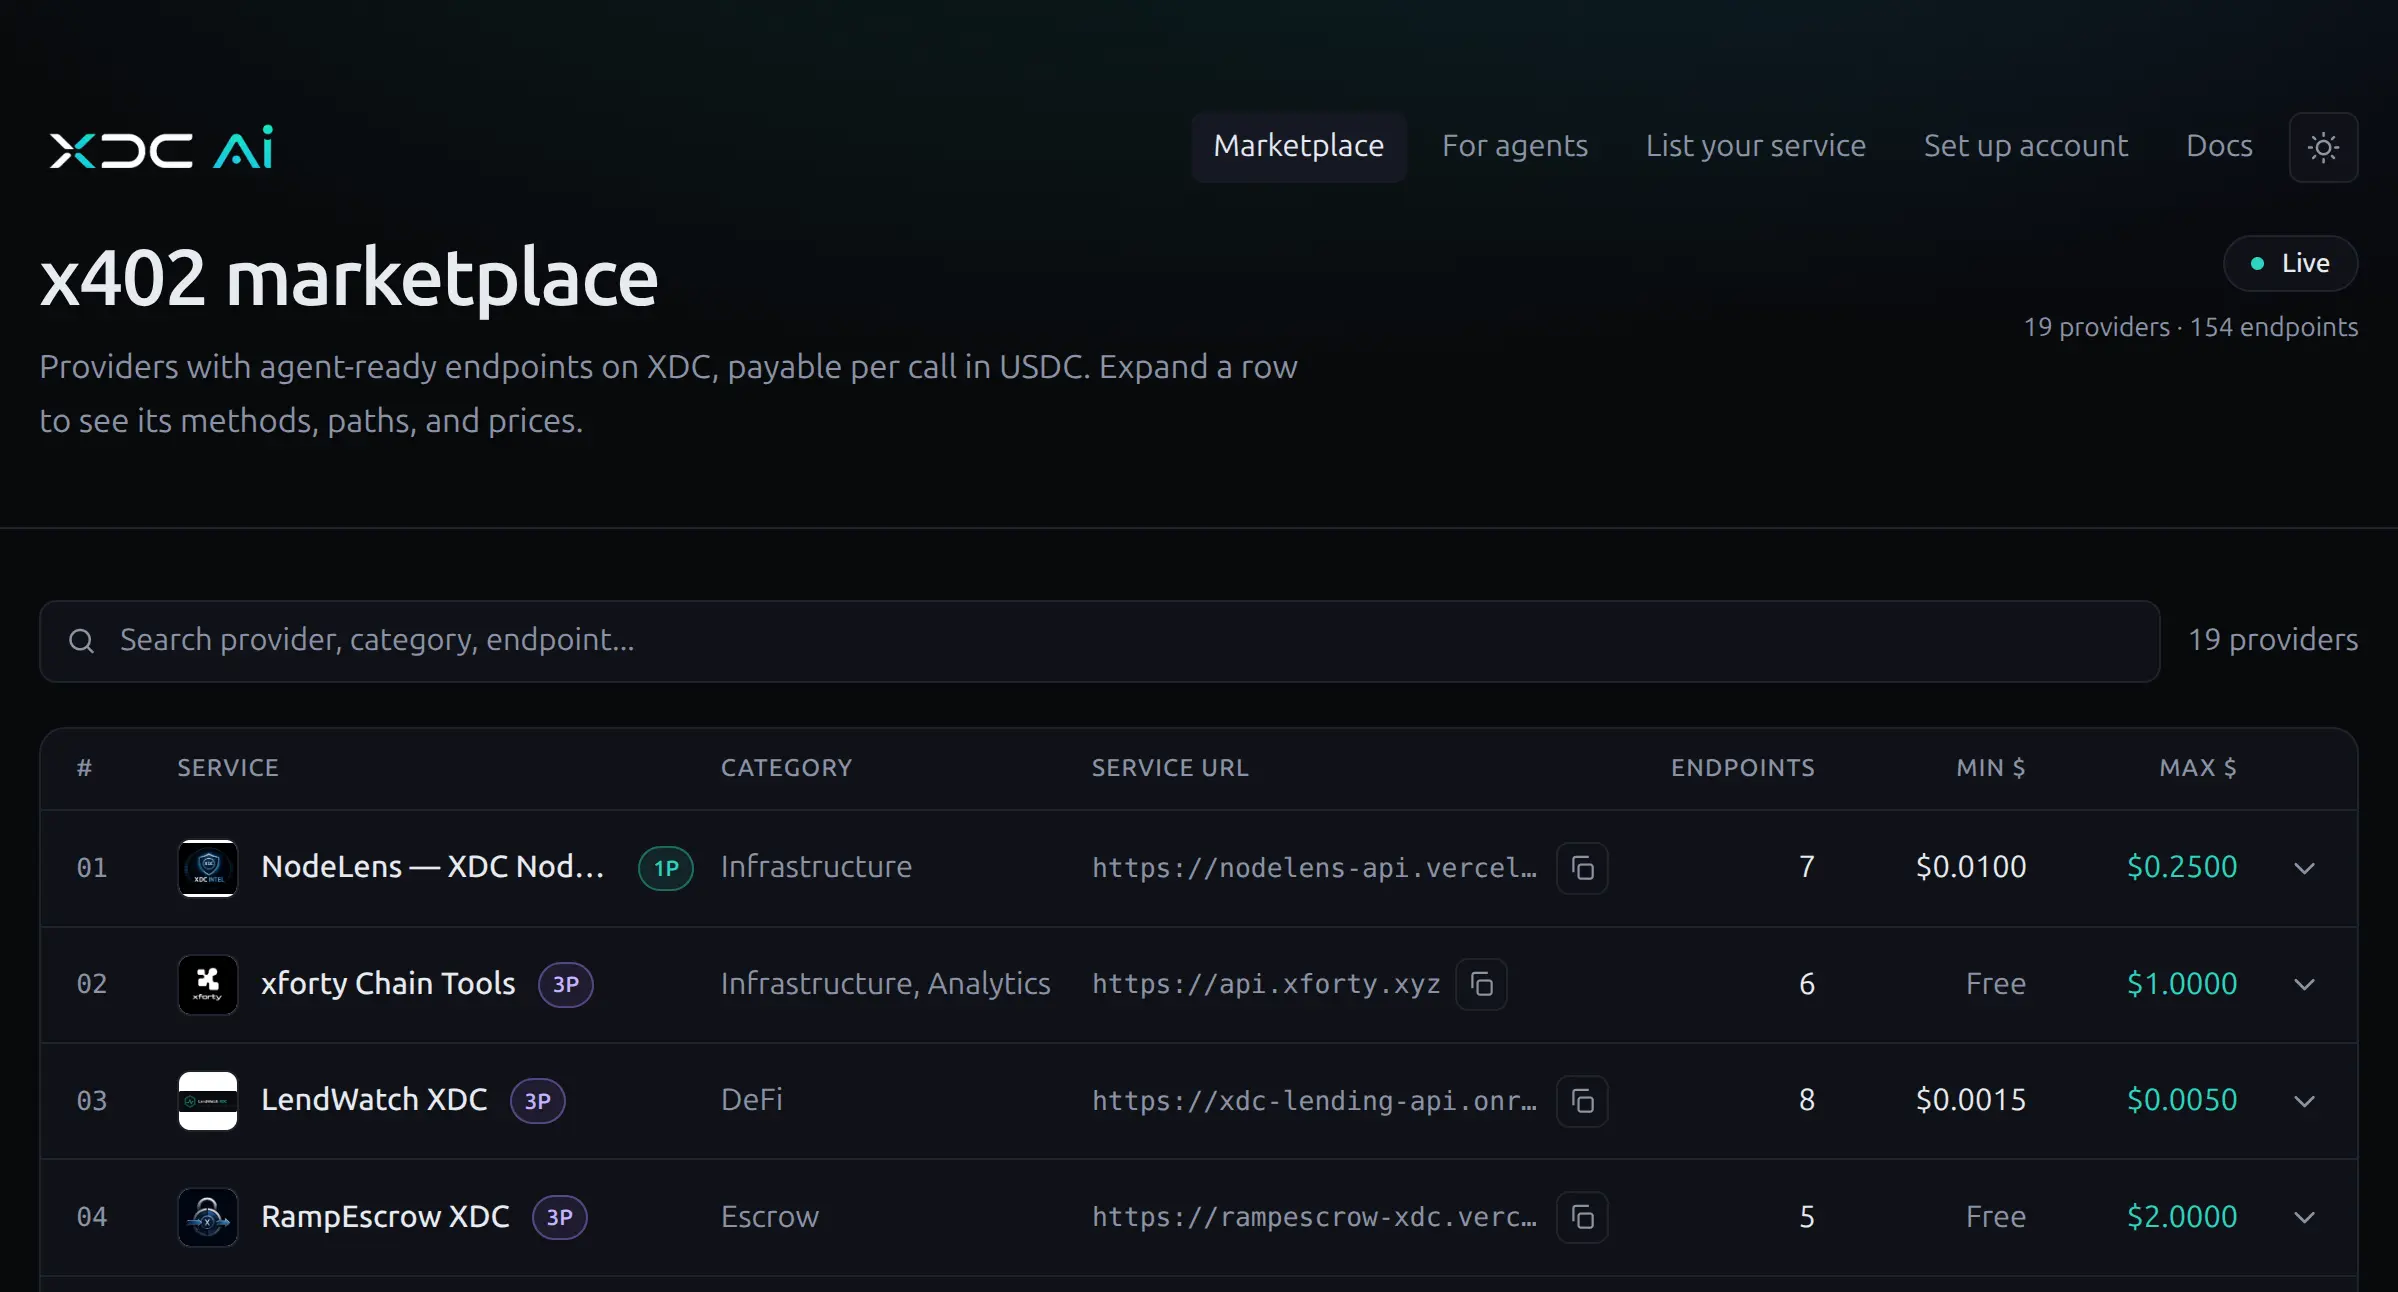The image size is (2398, 1292).
Task: Toggle the light/dark theme sun icon
Action: point(2323,148)
